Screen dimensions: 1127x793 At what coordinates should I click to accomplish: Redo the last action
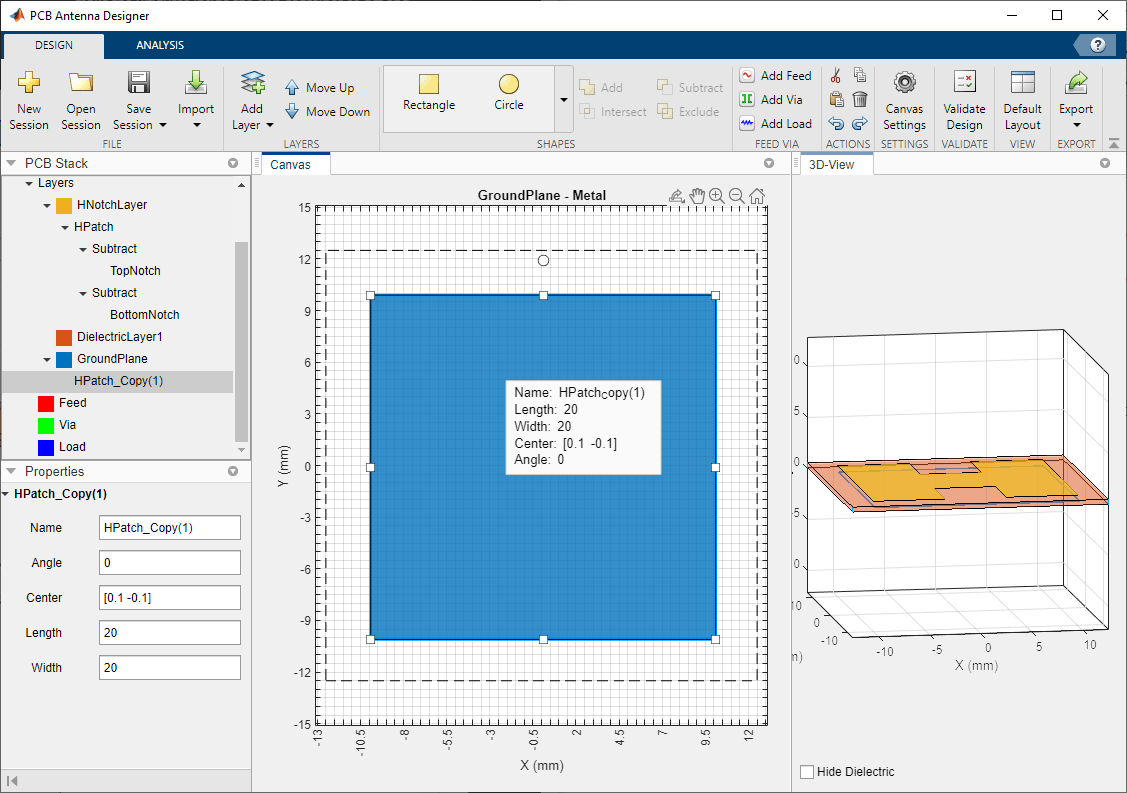pyautogui.click(x=860, y=124)
